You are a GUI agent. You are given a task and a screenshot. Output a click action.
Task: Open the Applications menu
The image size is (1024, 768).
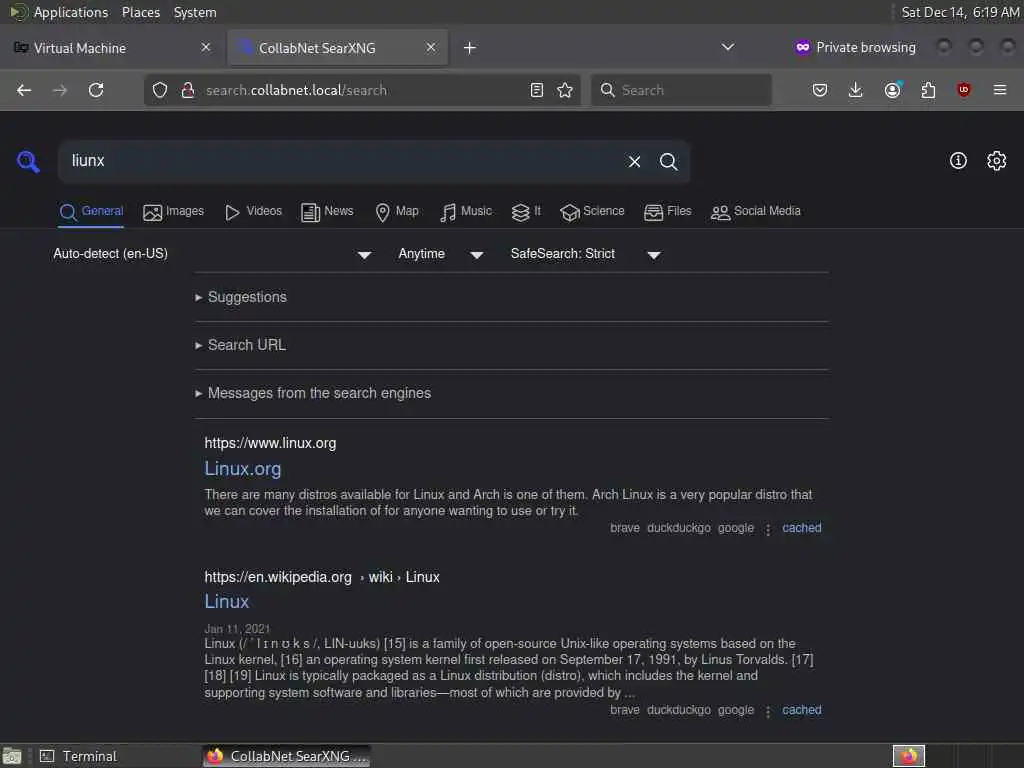pos(71,12)
